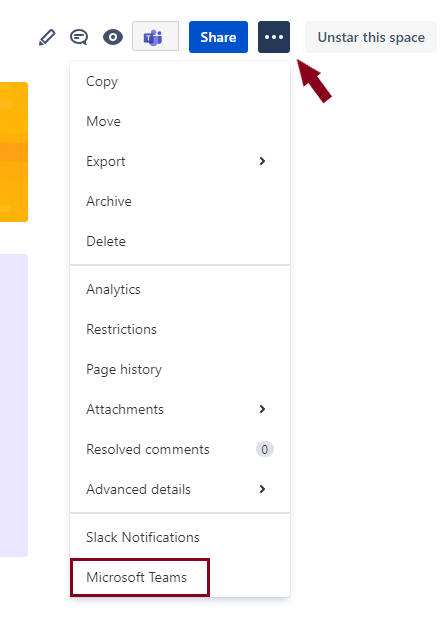Screen dimensions: 444x629
Task: Click the Microsoft Teams icon button
Action: (x=156, y=37)
